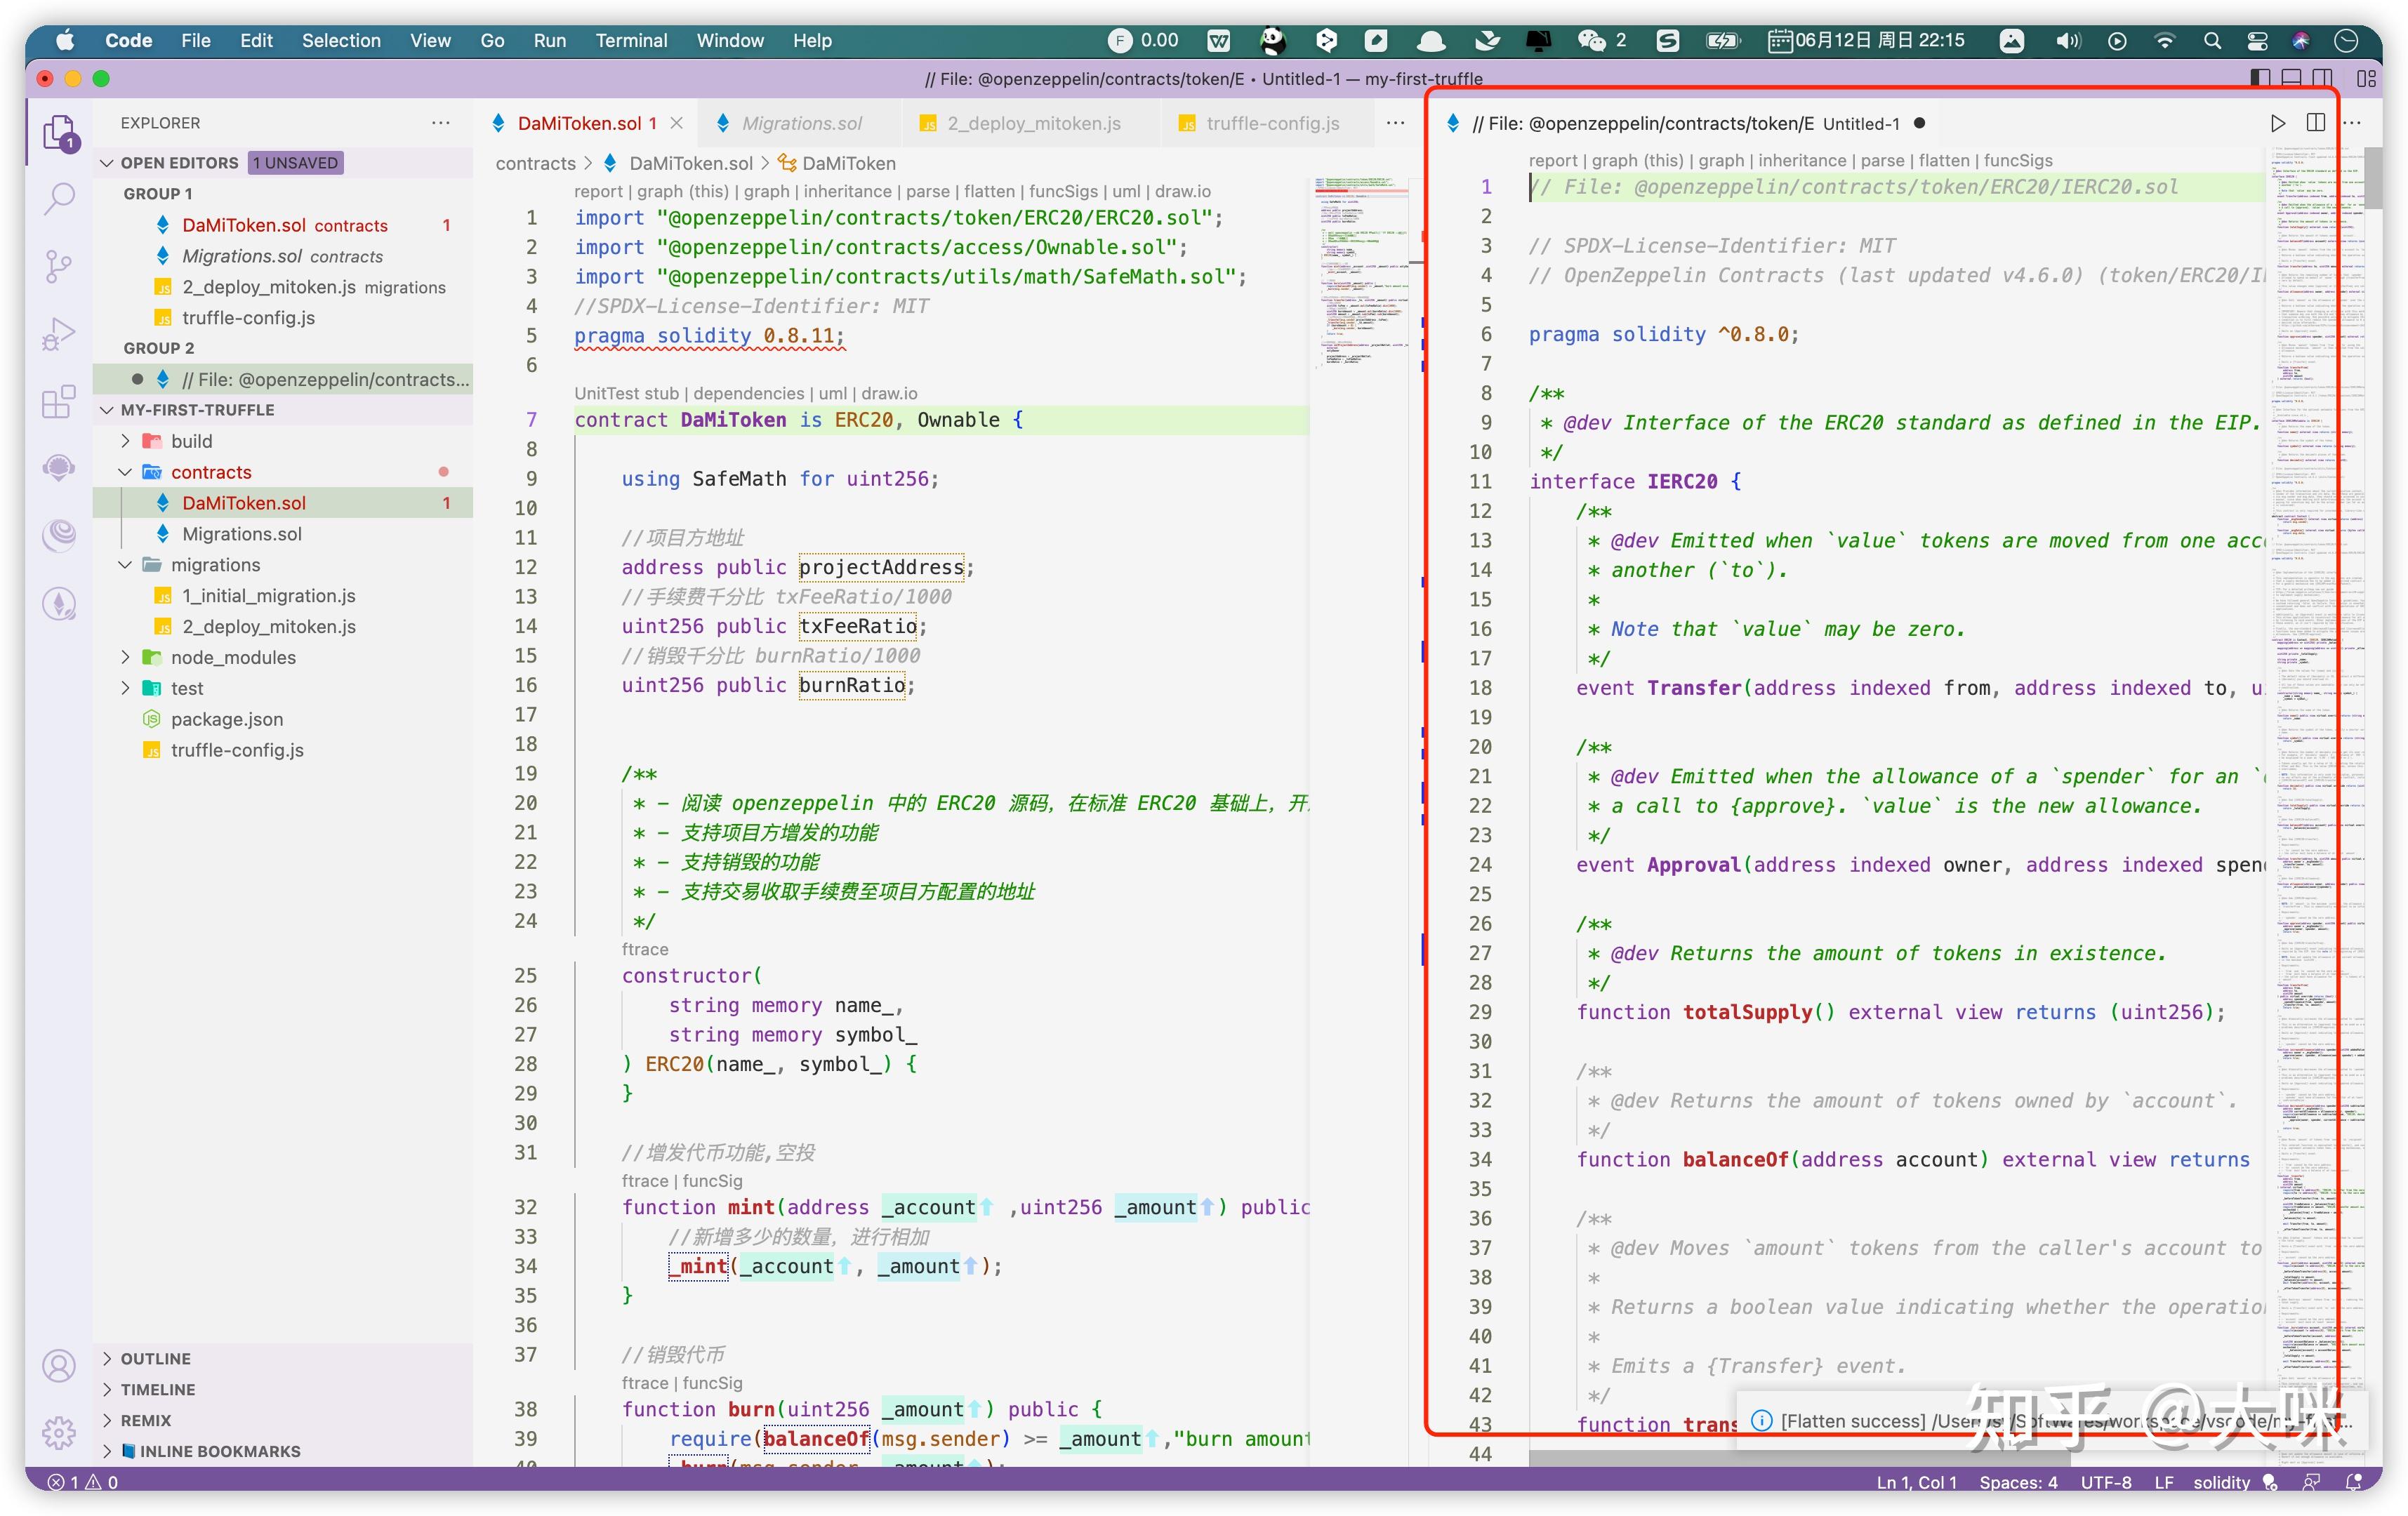Open the Search view in activity bar
The height and width of the screenshot is (1516, 2408).
(59, 198)
